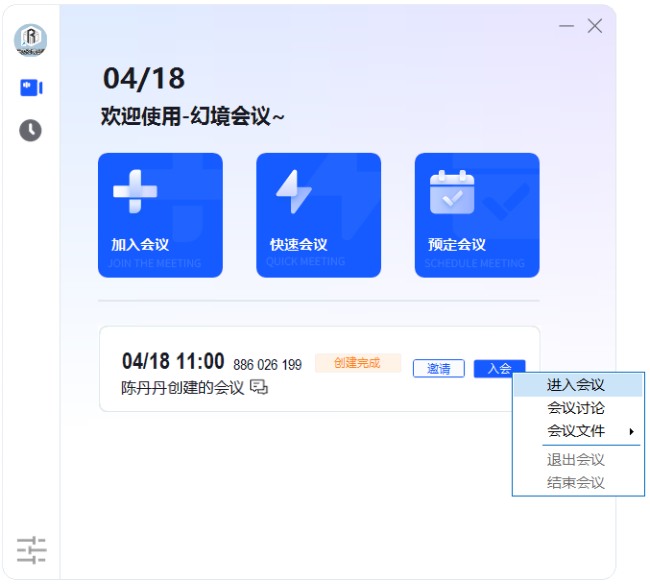650x584 pixels.
Task: Click the 创建完成 status badge
Action: coord(357,363)
